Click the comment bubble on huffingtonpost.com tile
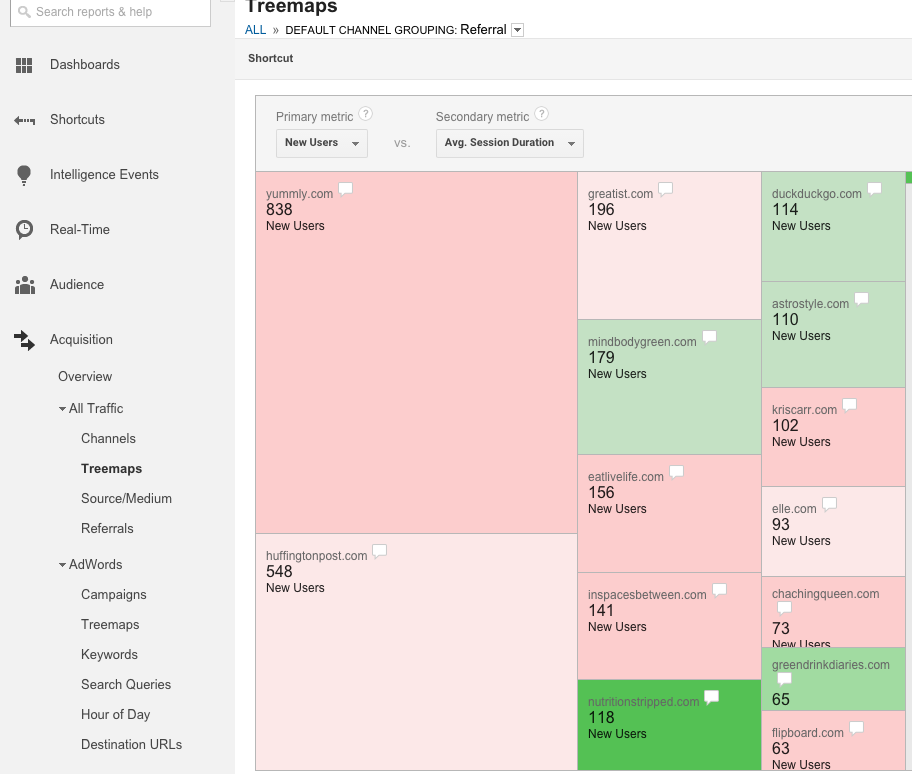The image size is (912, 774). coord(379,549)
